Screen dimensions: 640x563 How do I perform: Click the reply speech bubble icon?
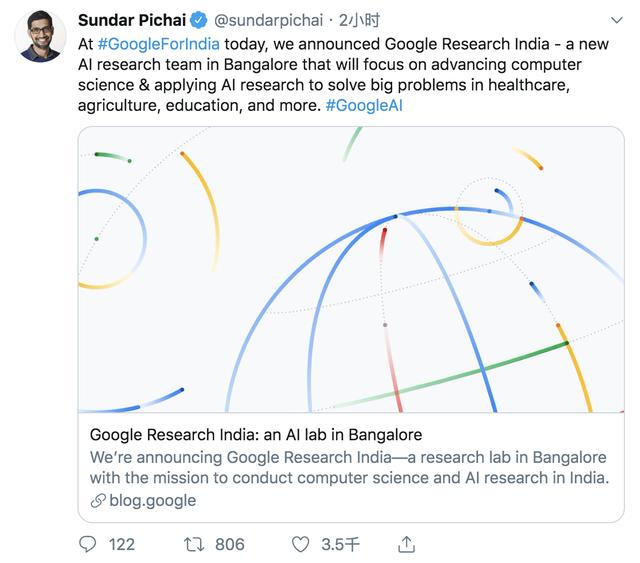tap(89, 544)
